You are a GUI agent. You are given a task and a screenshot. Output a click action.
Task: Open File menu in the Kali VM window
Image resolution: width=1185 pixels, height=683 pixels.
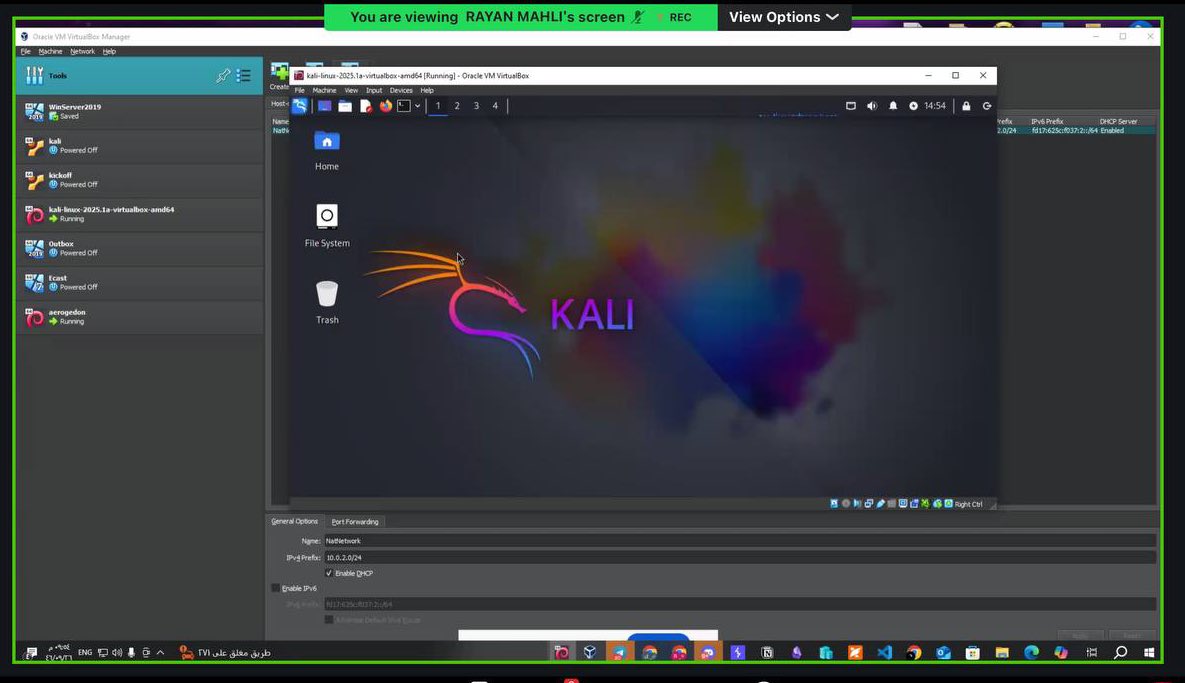point(299,90)
